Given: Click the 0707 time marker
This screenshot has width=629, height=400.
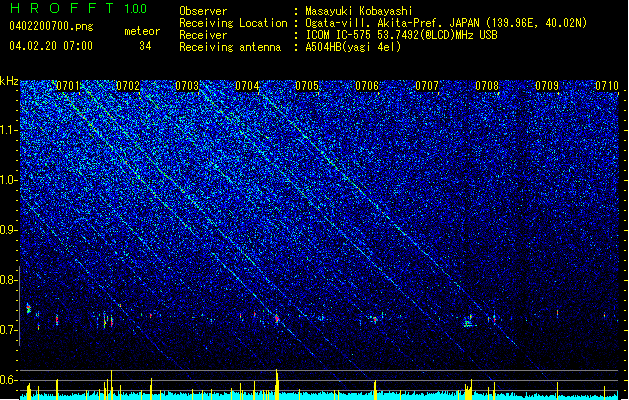Looking at the screenshot, I should (427, 86).
